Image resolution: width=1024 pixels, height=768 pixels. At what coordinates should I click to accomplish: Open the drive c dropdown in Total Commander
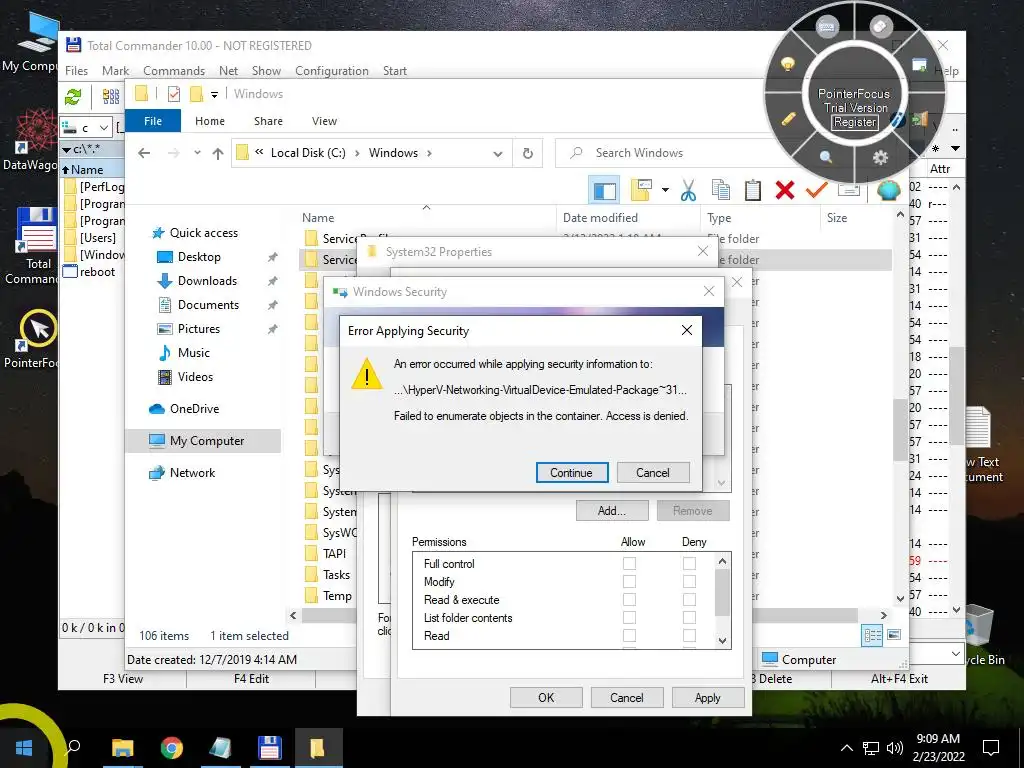(104, 127)
